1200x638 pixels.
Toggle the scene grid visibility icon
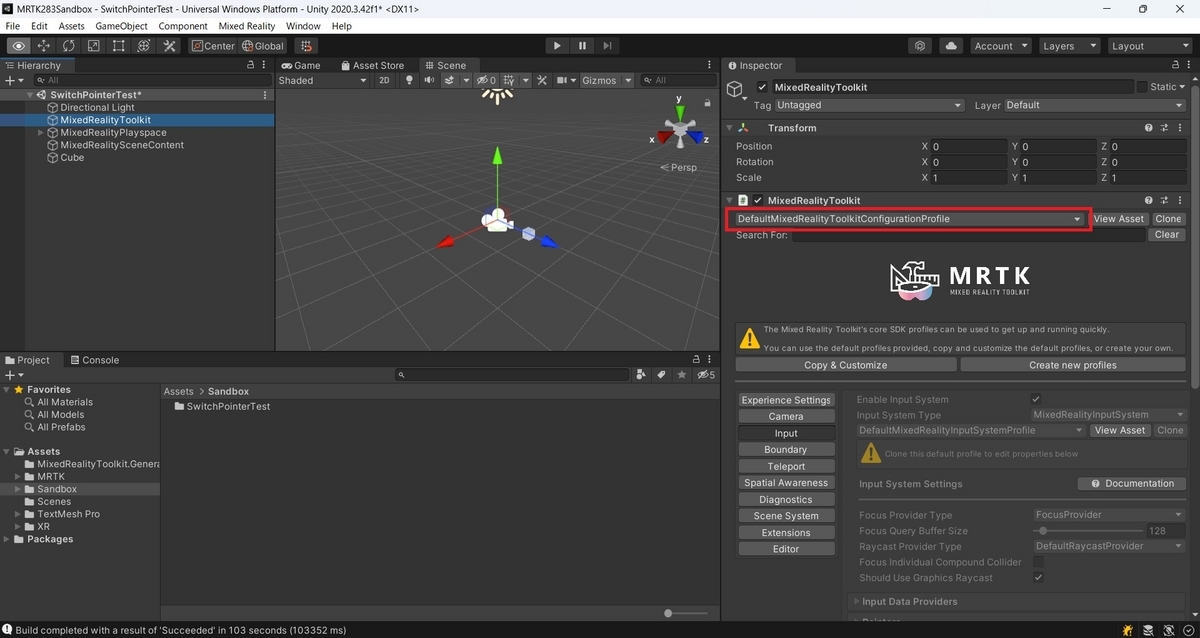tap(510, 80)
